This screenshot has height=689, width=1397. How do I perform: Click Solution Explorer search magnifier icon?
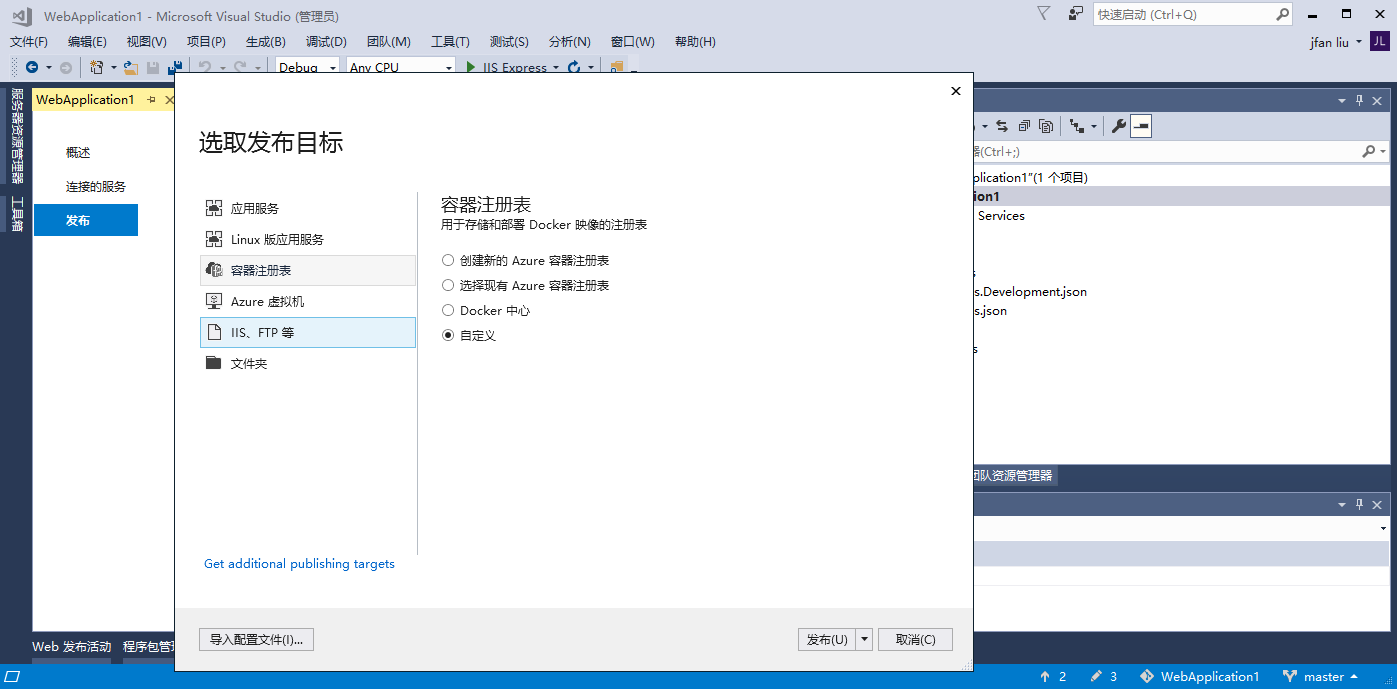point(1368,152)
